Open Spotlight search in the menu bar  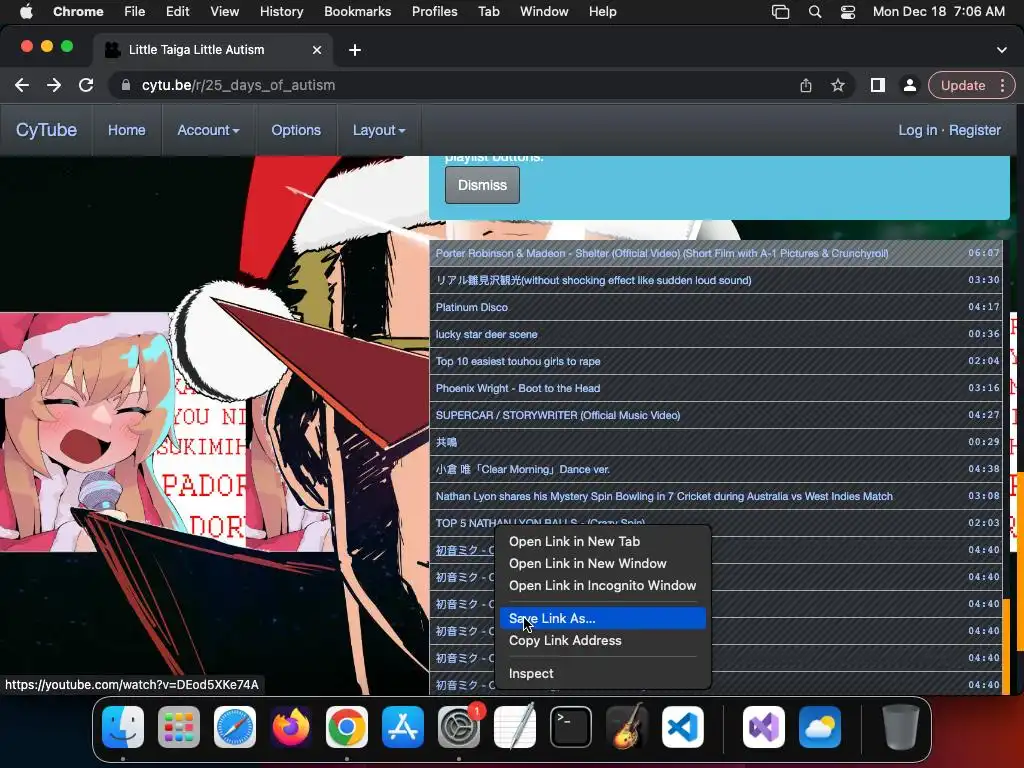click(814, 12)
